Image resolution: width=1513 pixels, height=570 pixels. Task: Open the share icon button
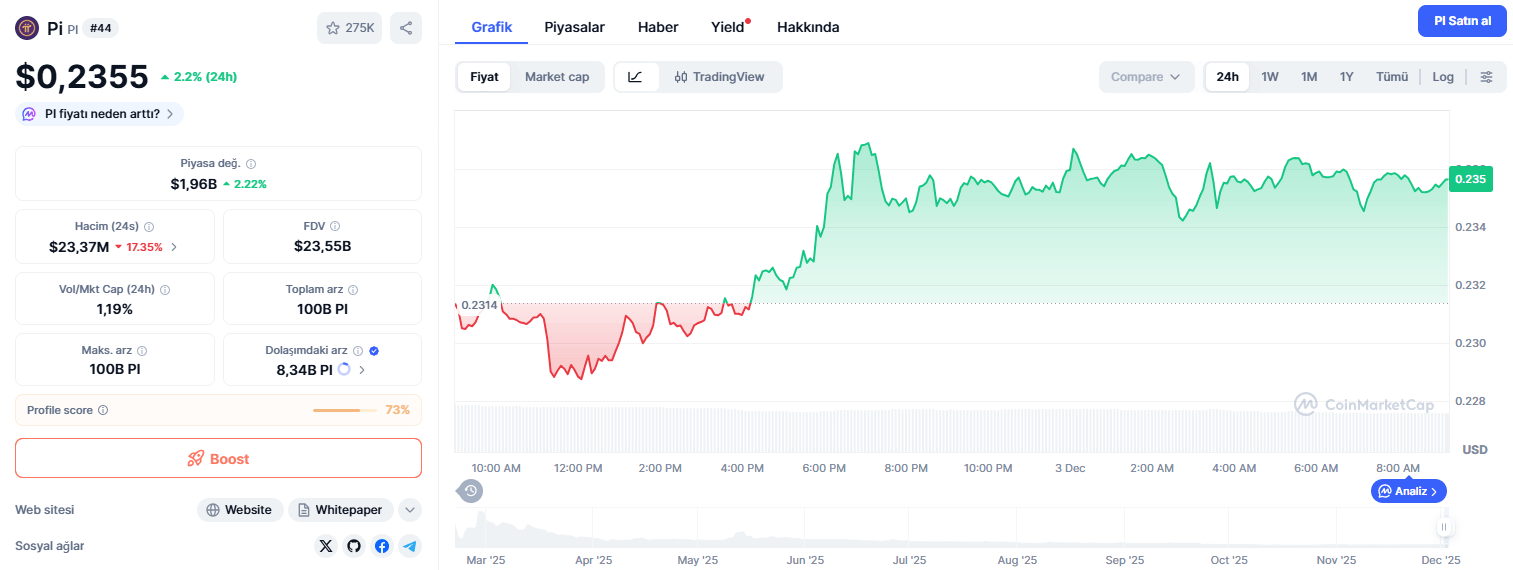tap(406, 28)
